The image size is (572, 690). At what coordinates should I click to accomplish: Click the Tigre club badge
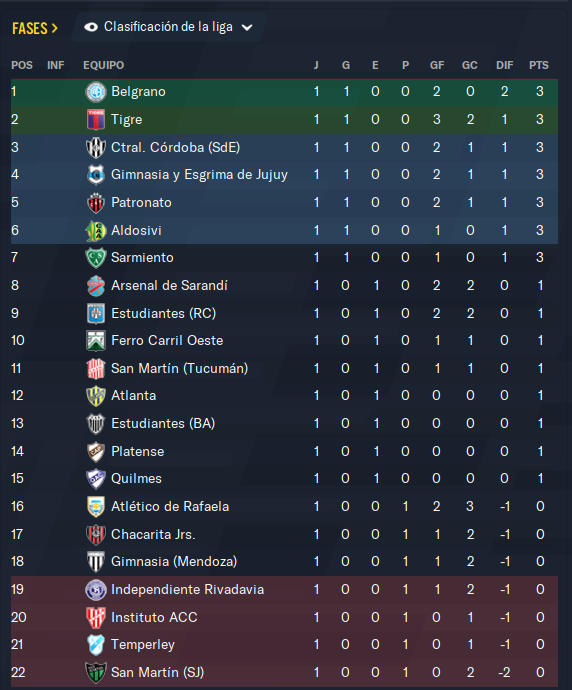95,120
